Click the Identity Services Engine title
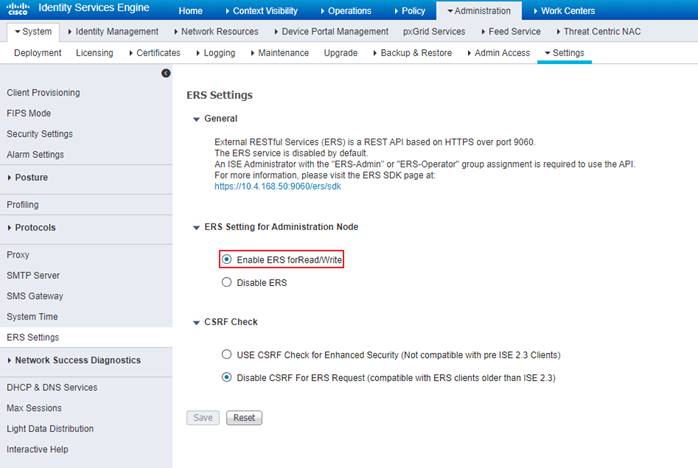 click(x=93, y=8)
